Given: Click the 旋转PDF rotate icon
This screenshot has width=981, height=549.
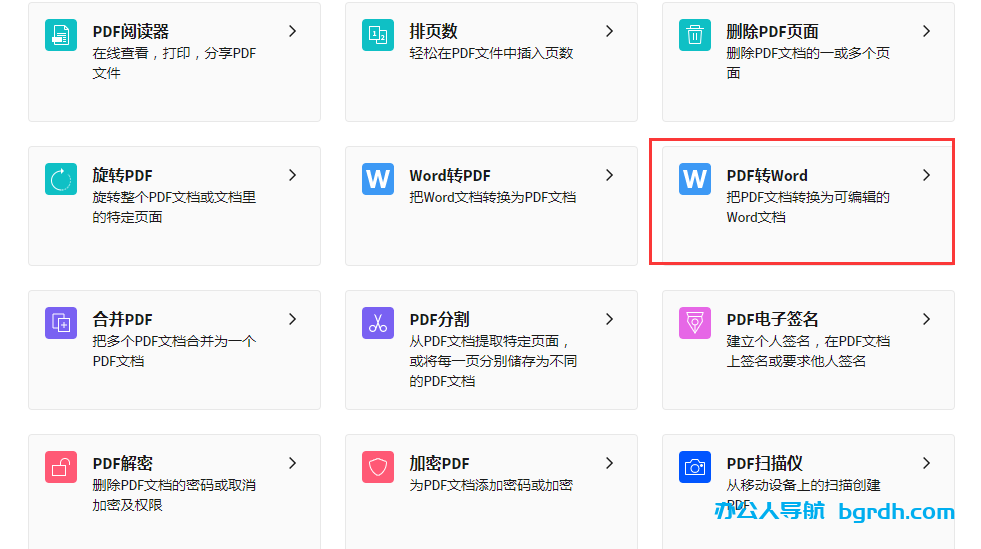Looking at the screenshot, I should [61, 179].
